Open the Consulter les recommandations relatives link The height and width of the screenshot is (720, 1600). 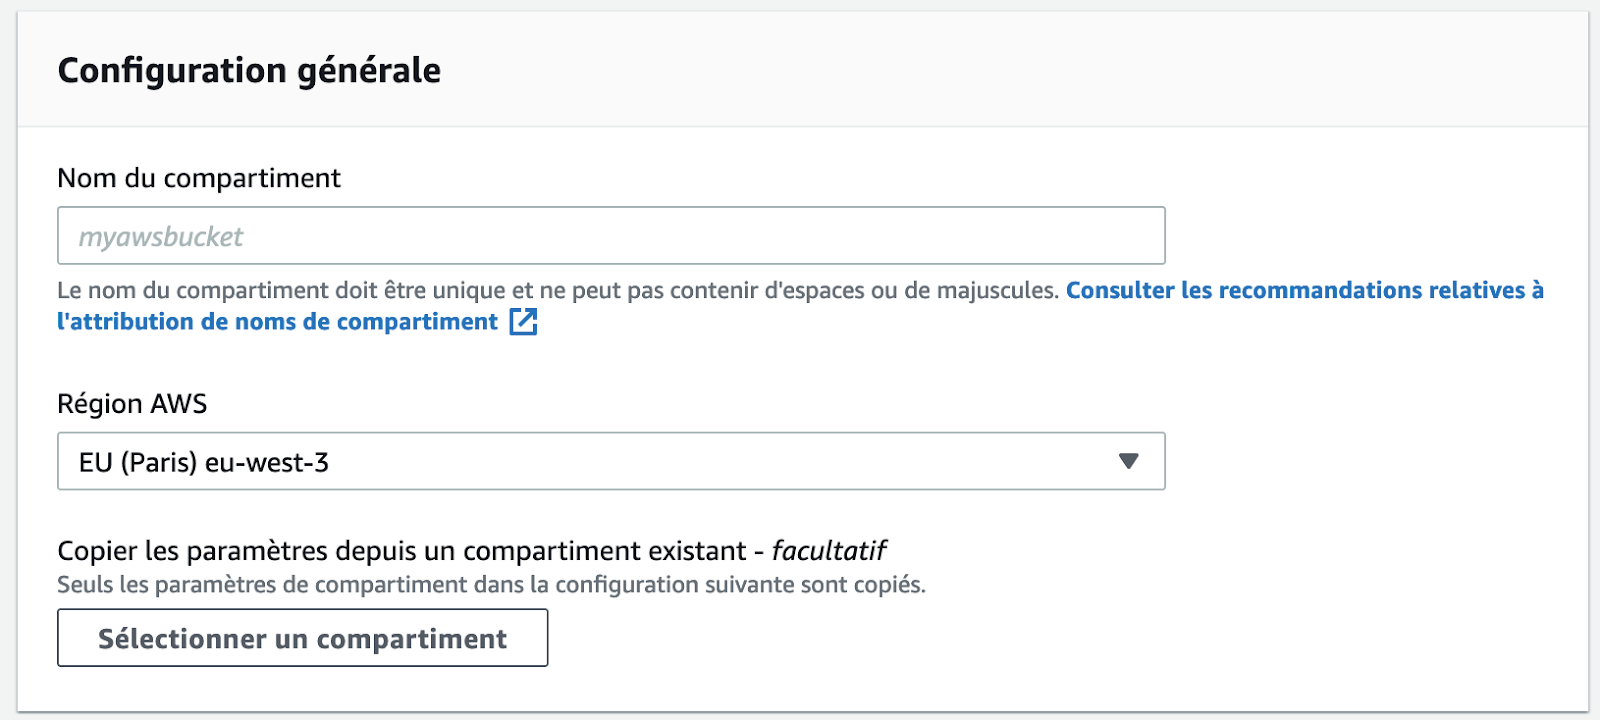pos(1304,290)
